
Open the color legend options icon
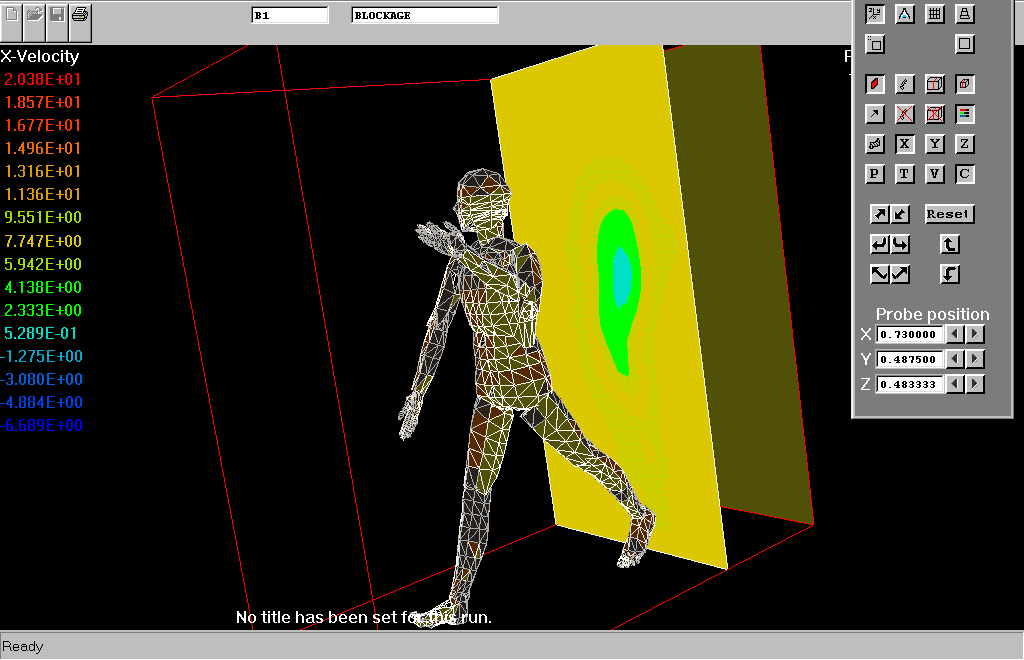coord(964,114)
